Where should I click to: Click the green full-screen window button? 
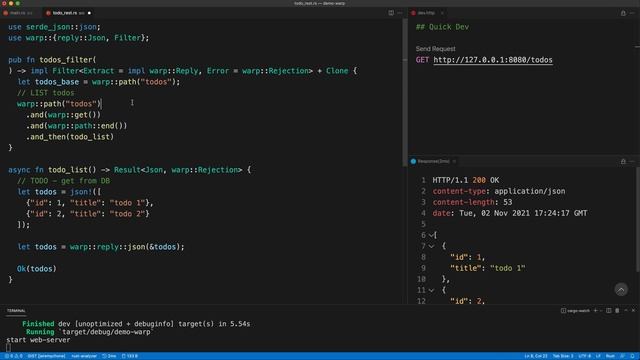pyautogui.click(x=18, y=3)
